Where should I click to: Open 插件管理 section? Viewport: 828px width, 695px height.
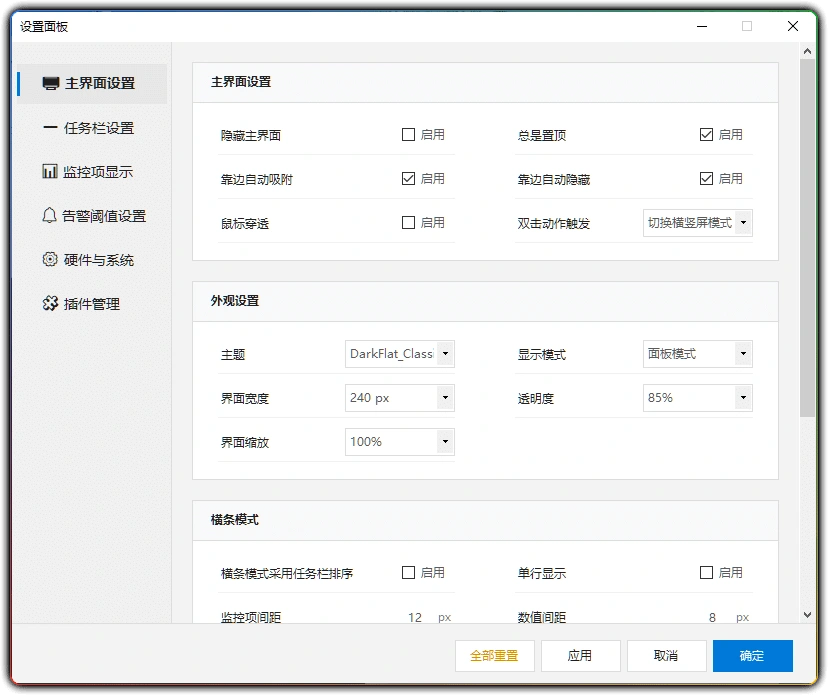92,304
